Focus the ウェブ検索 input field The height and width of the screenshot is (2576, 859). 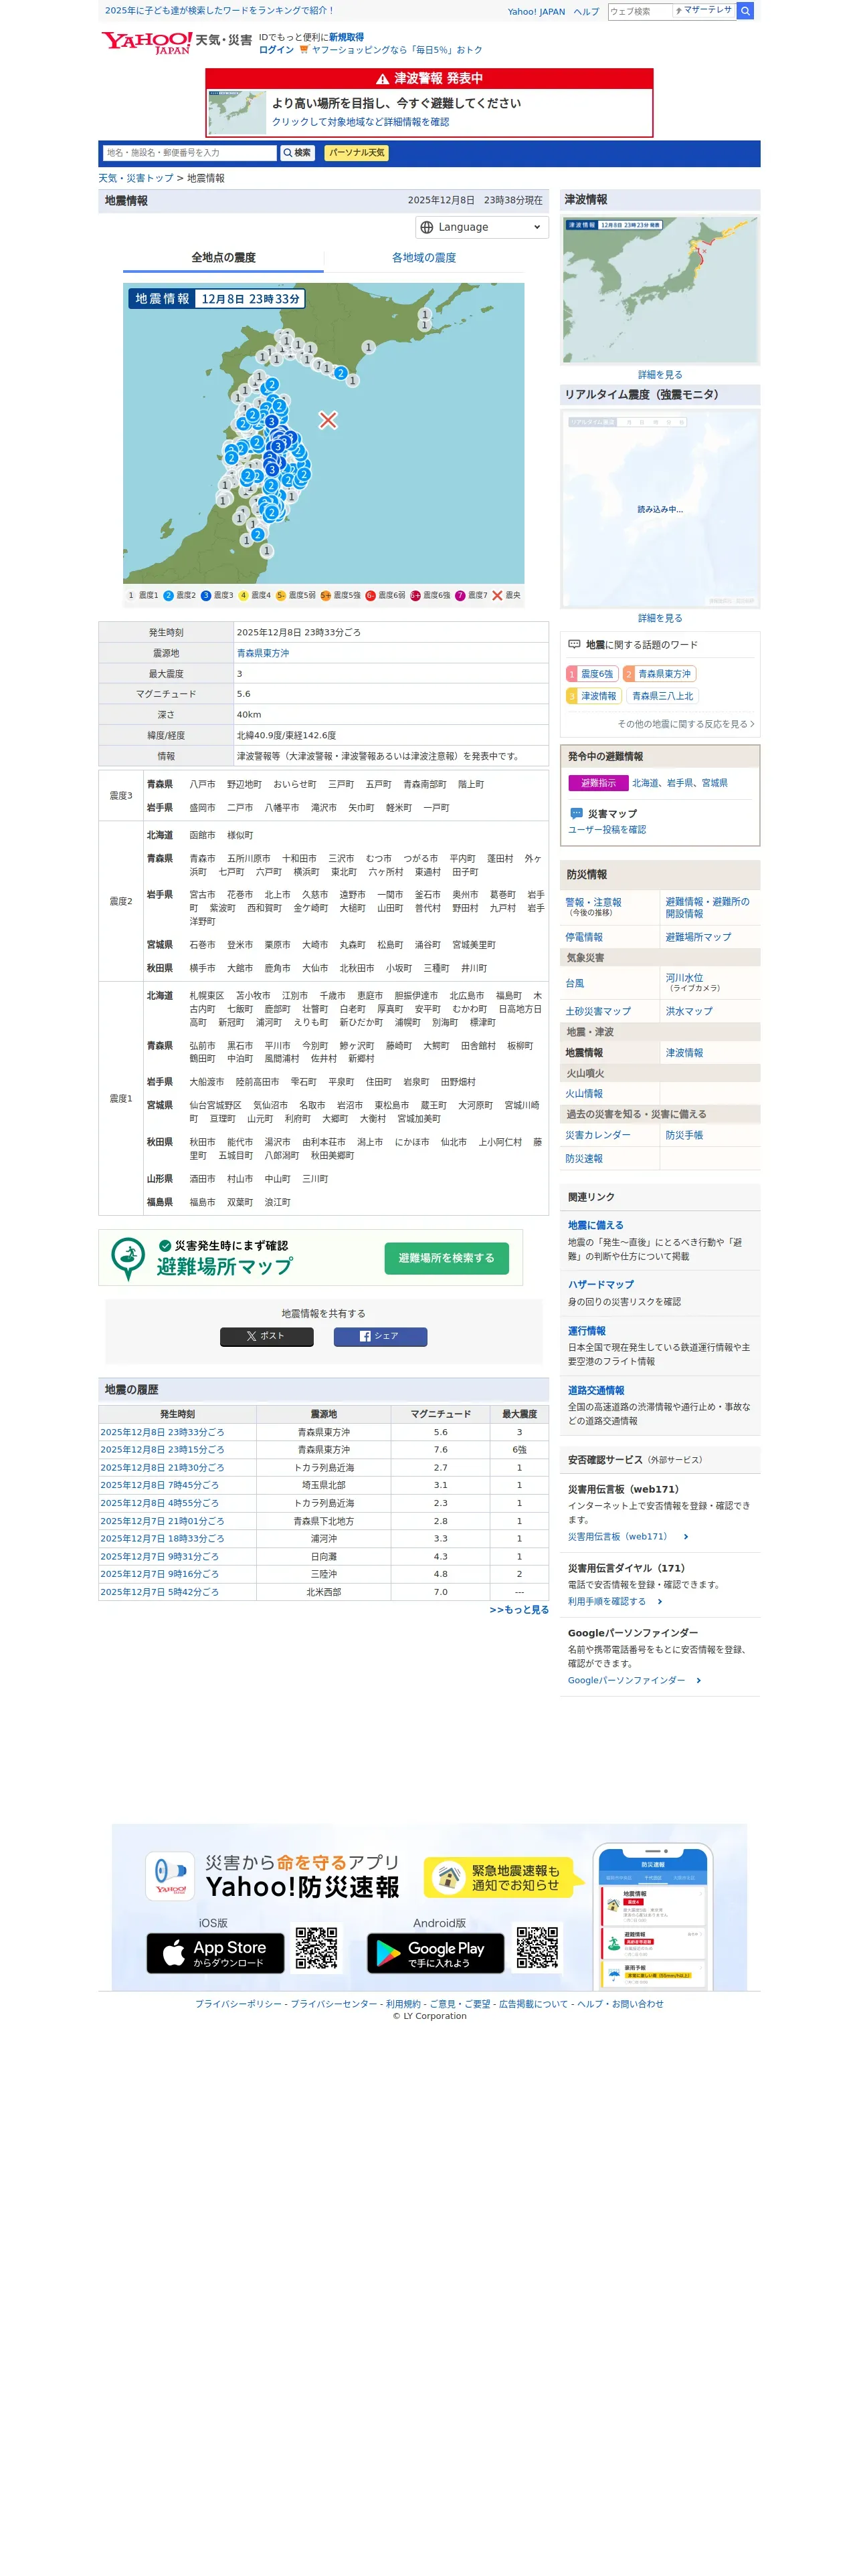pos(640,11)
